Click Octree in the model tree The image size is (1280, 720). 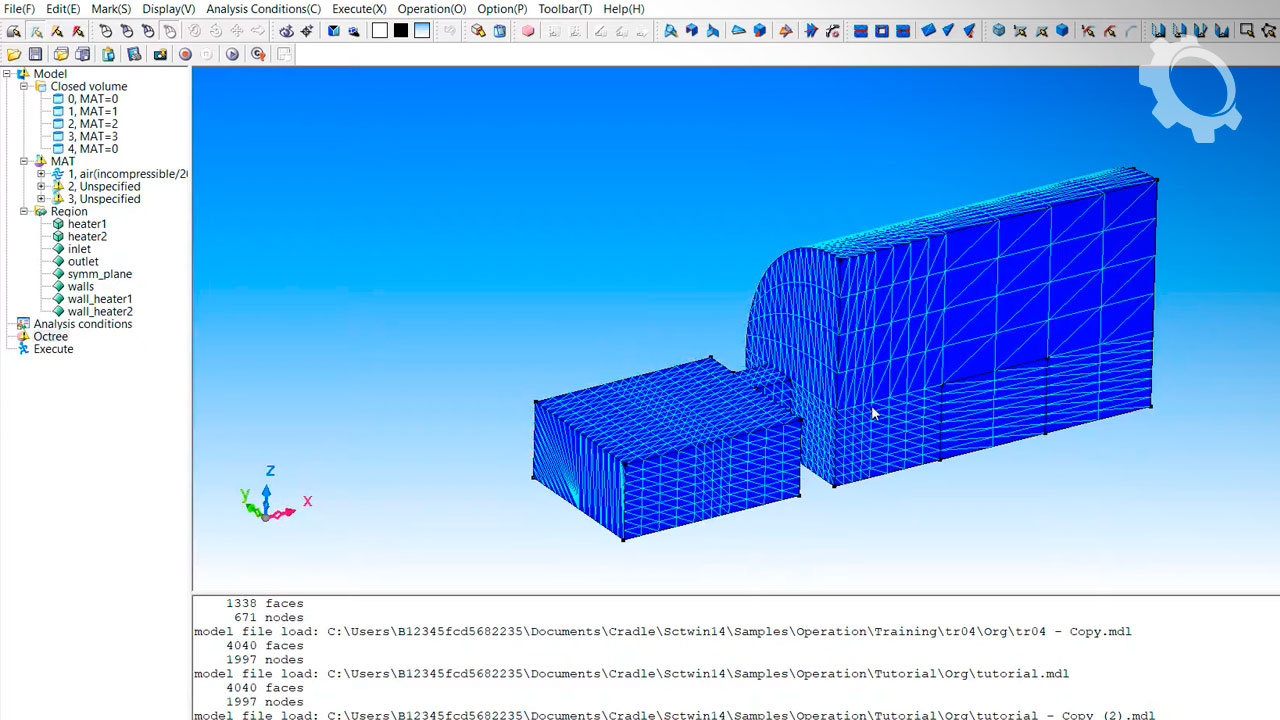50,337
